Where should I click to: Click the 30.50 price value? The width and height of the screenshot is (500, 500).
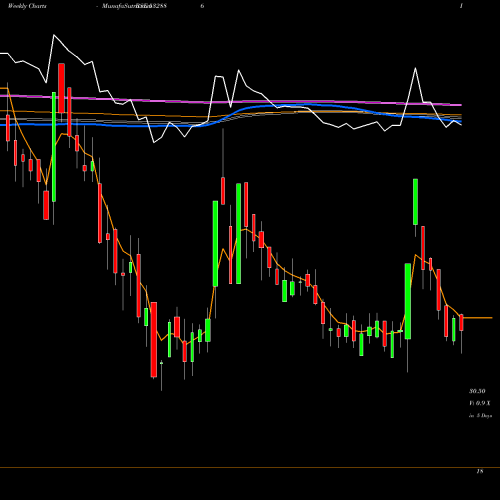[477, 391]
